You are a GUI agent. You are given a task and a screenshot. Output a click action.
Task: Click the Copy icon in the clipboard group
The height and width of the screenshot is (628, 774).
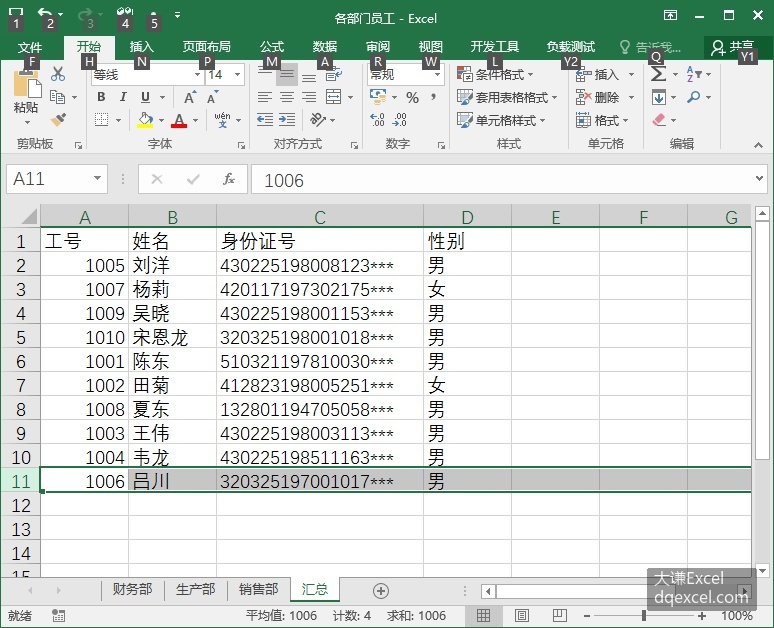click(x=58, y=97)
